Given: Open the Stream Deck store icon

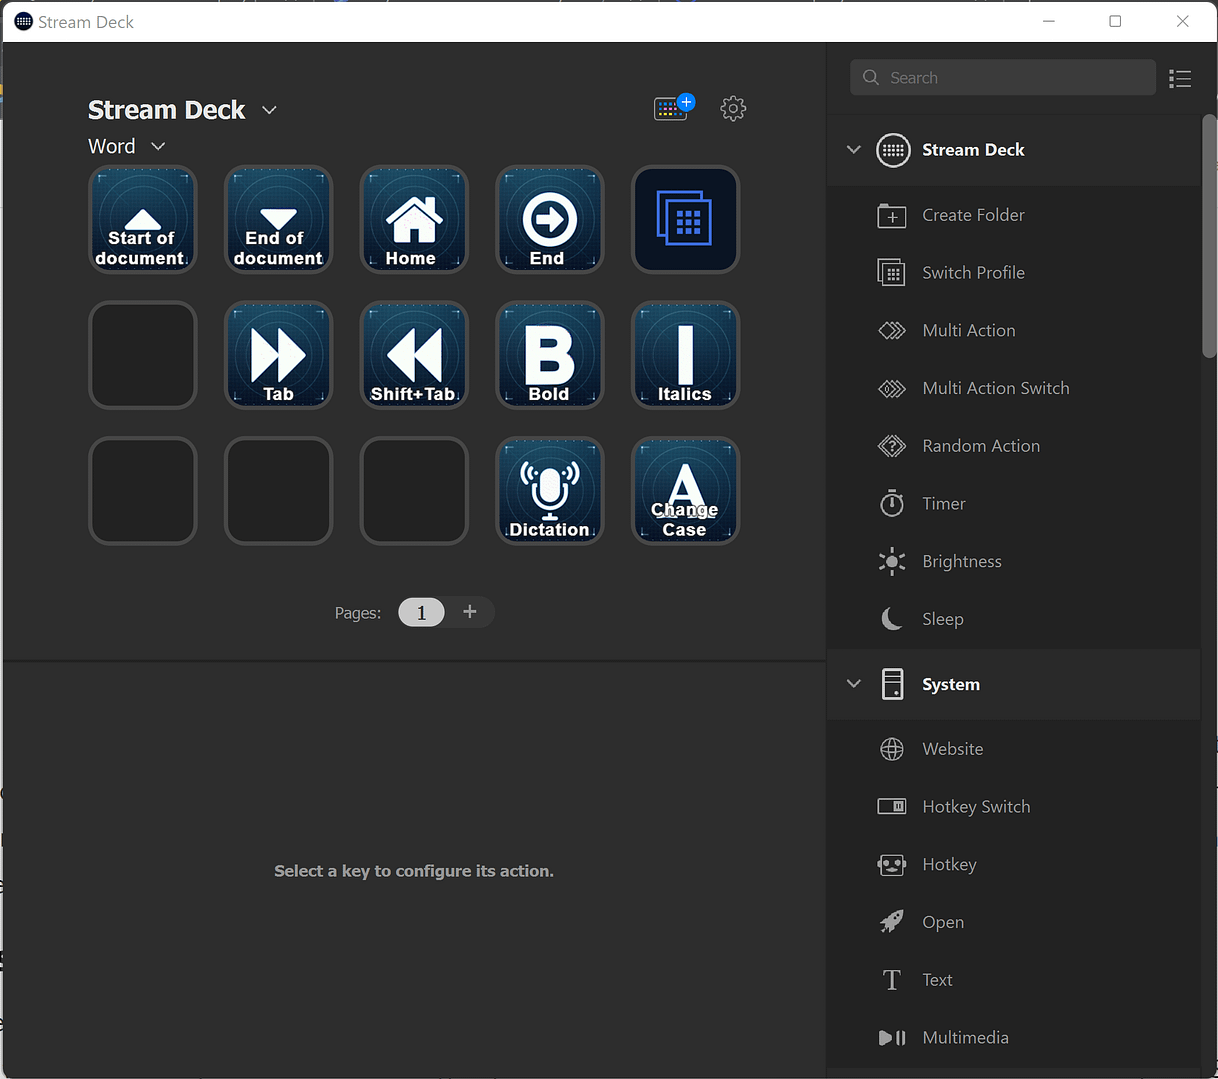Looking at the screenshot, I should click(x=672, y=108).
